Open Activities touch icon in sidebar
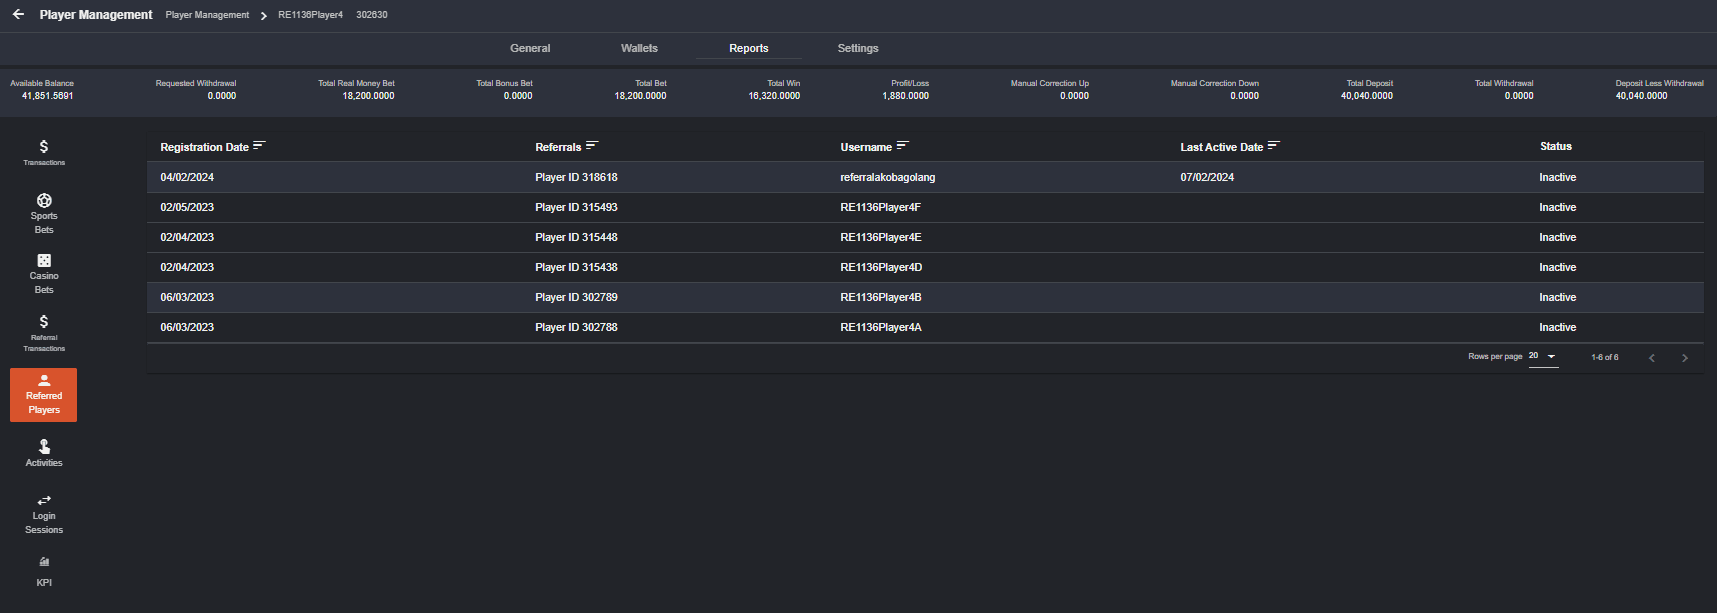This screenshot has height=613, width=1717. (44, 446)
